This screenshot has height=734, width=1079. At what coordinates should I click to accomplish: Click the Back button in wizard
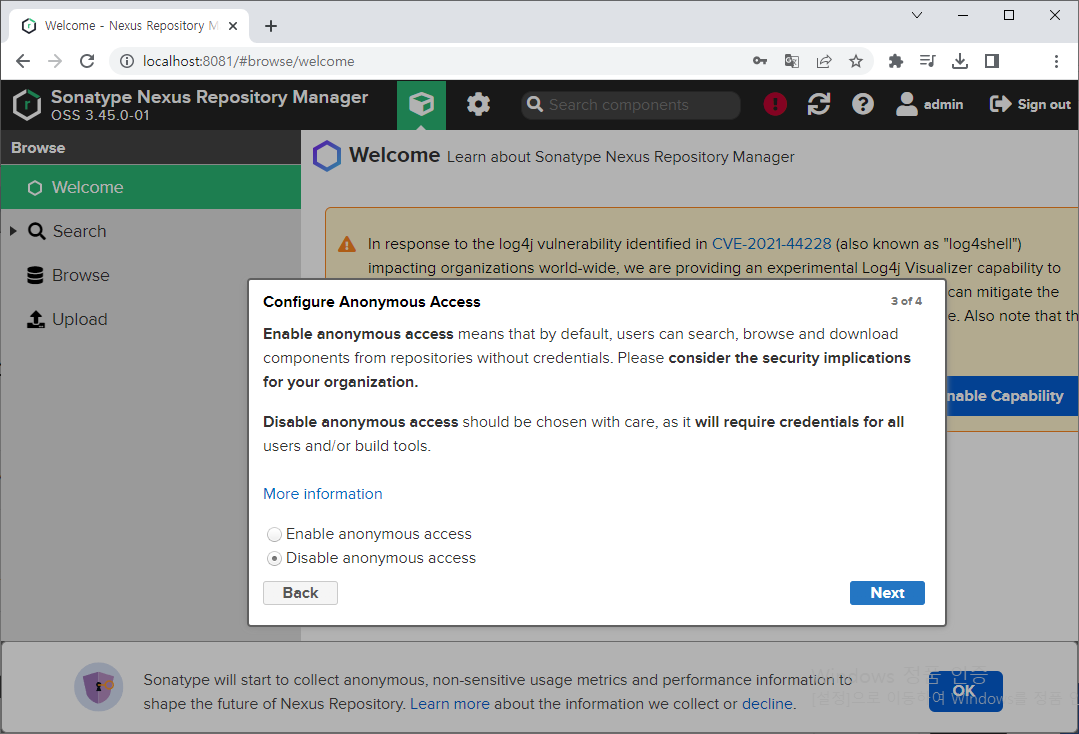click(300, 593)
